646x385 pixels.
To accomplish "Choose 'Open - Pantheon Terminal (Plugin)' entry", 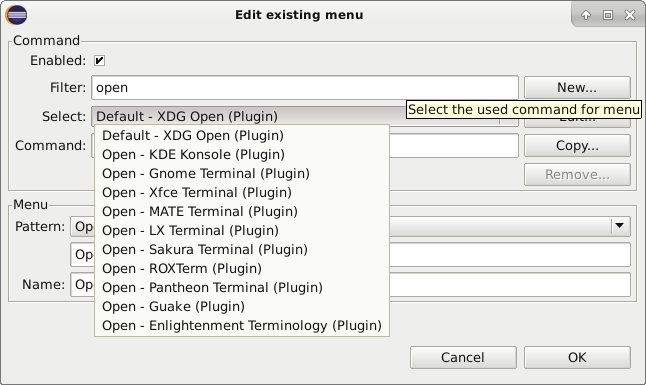I will 242,287.
